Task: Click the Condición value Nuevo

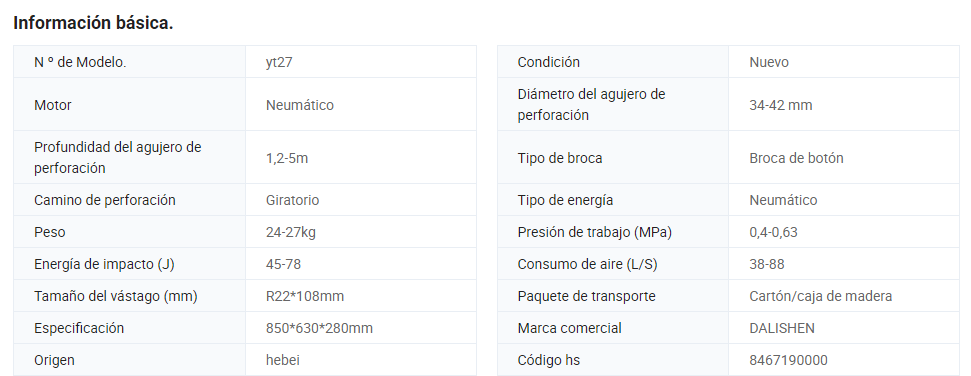Action: (769, 62)
